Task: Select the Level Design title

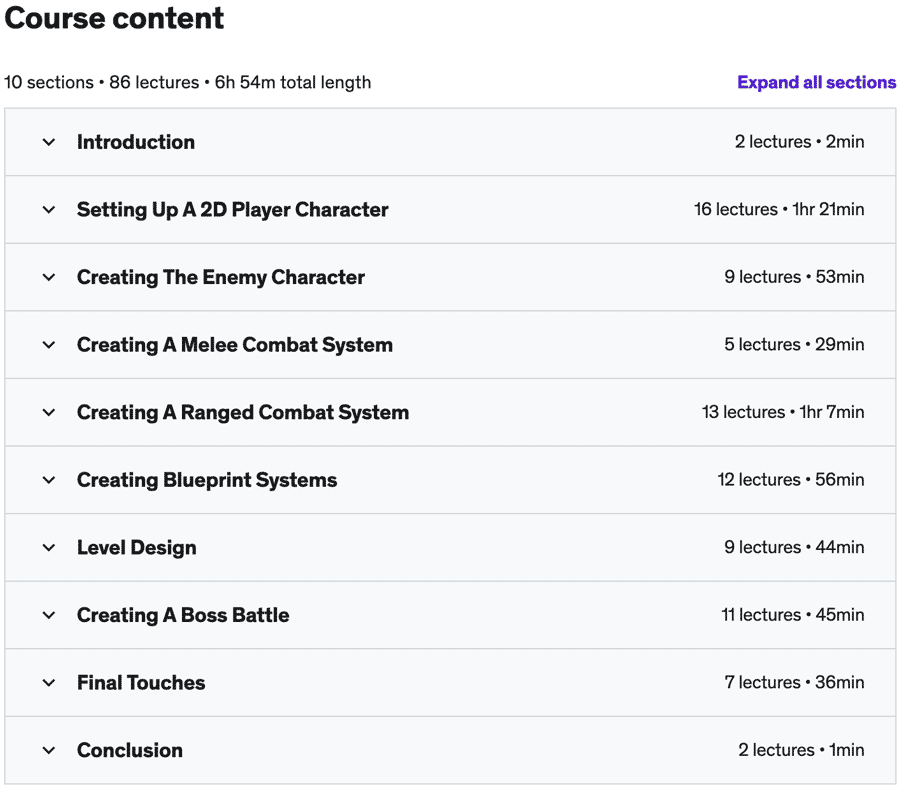Action: coord(137,548)
